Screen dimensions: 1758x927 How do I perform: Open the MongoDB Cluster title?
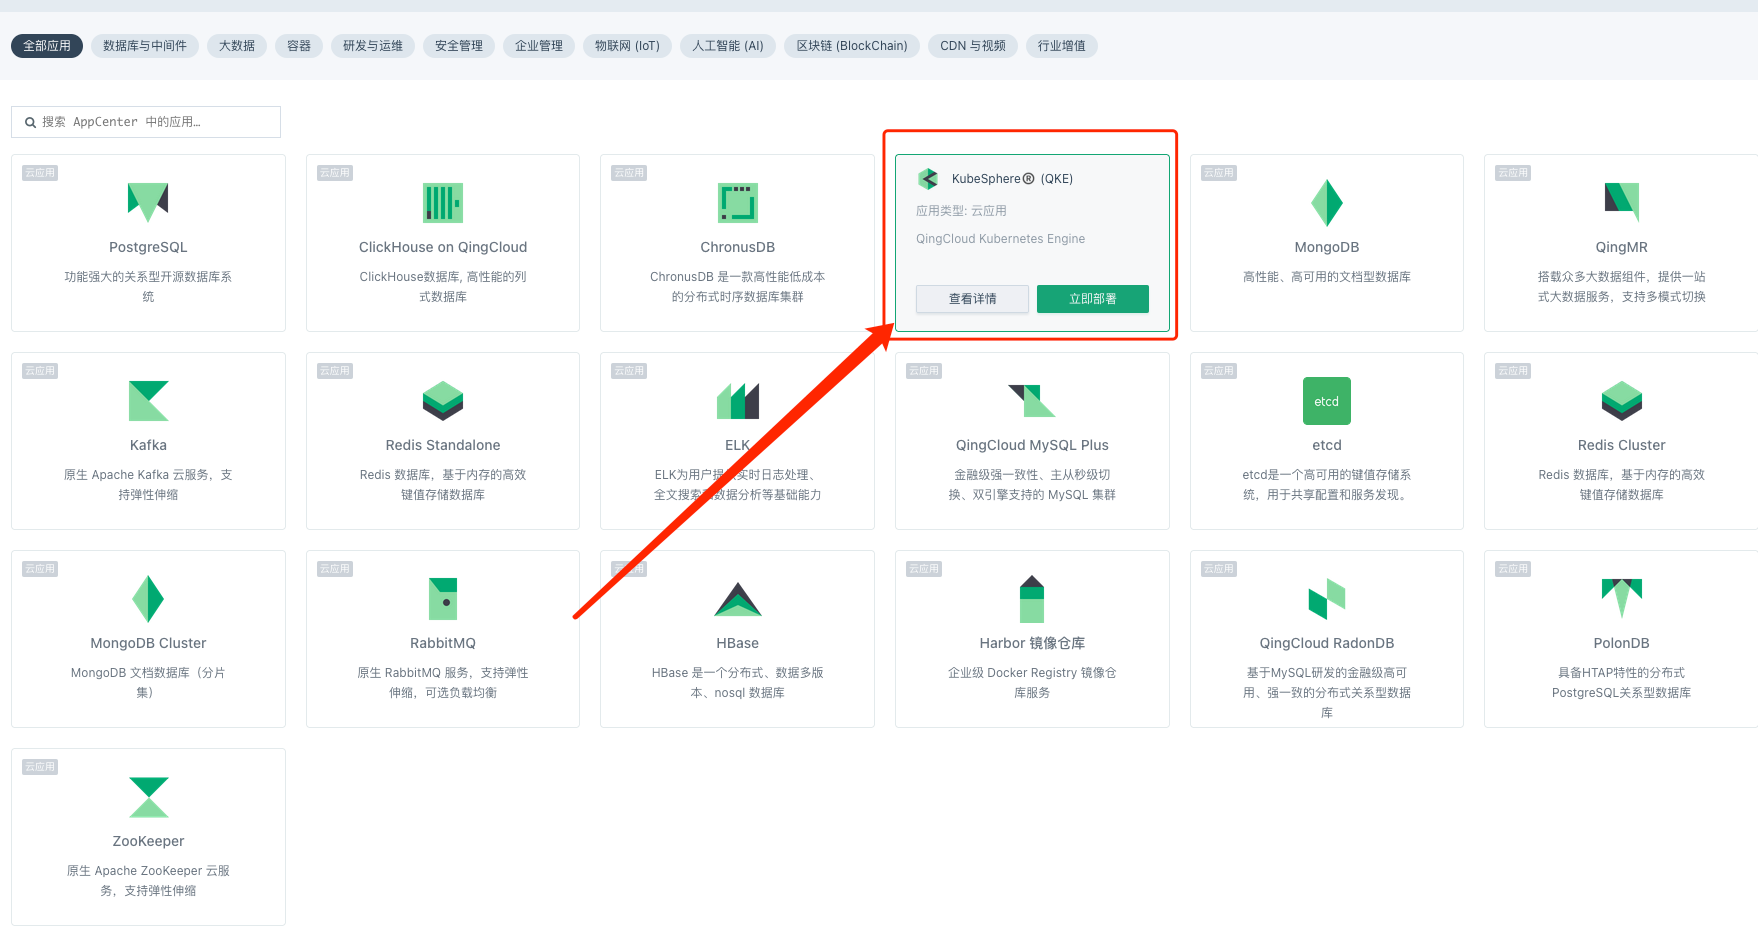click(x=148, y=643)
